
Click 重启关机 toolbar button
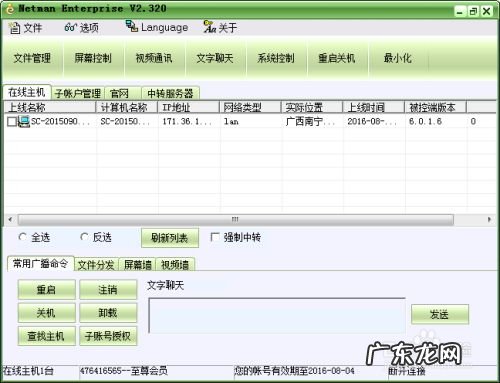point(337,58)
